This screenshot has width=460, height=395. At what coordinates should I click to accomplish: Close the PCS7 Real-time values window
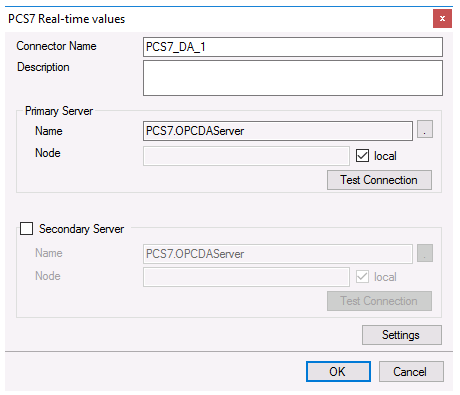pos(442,19)
